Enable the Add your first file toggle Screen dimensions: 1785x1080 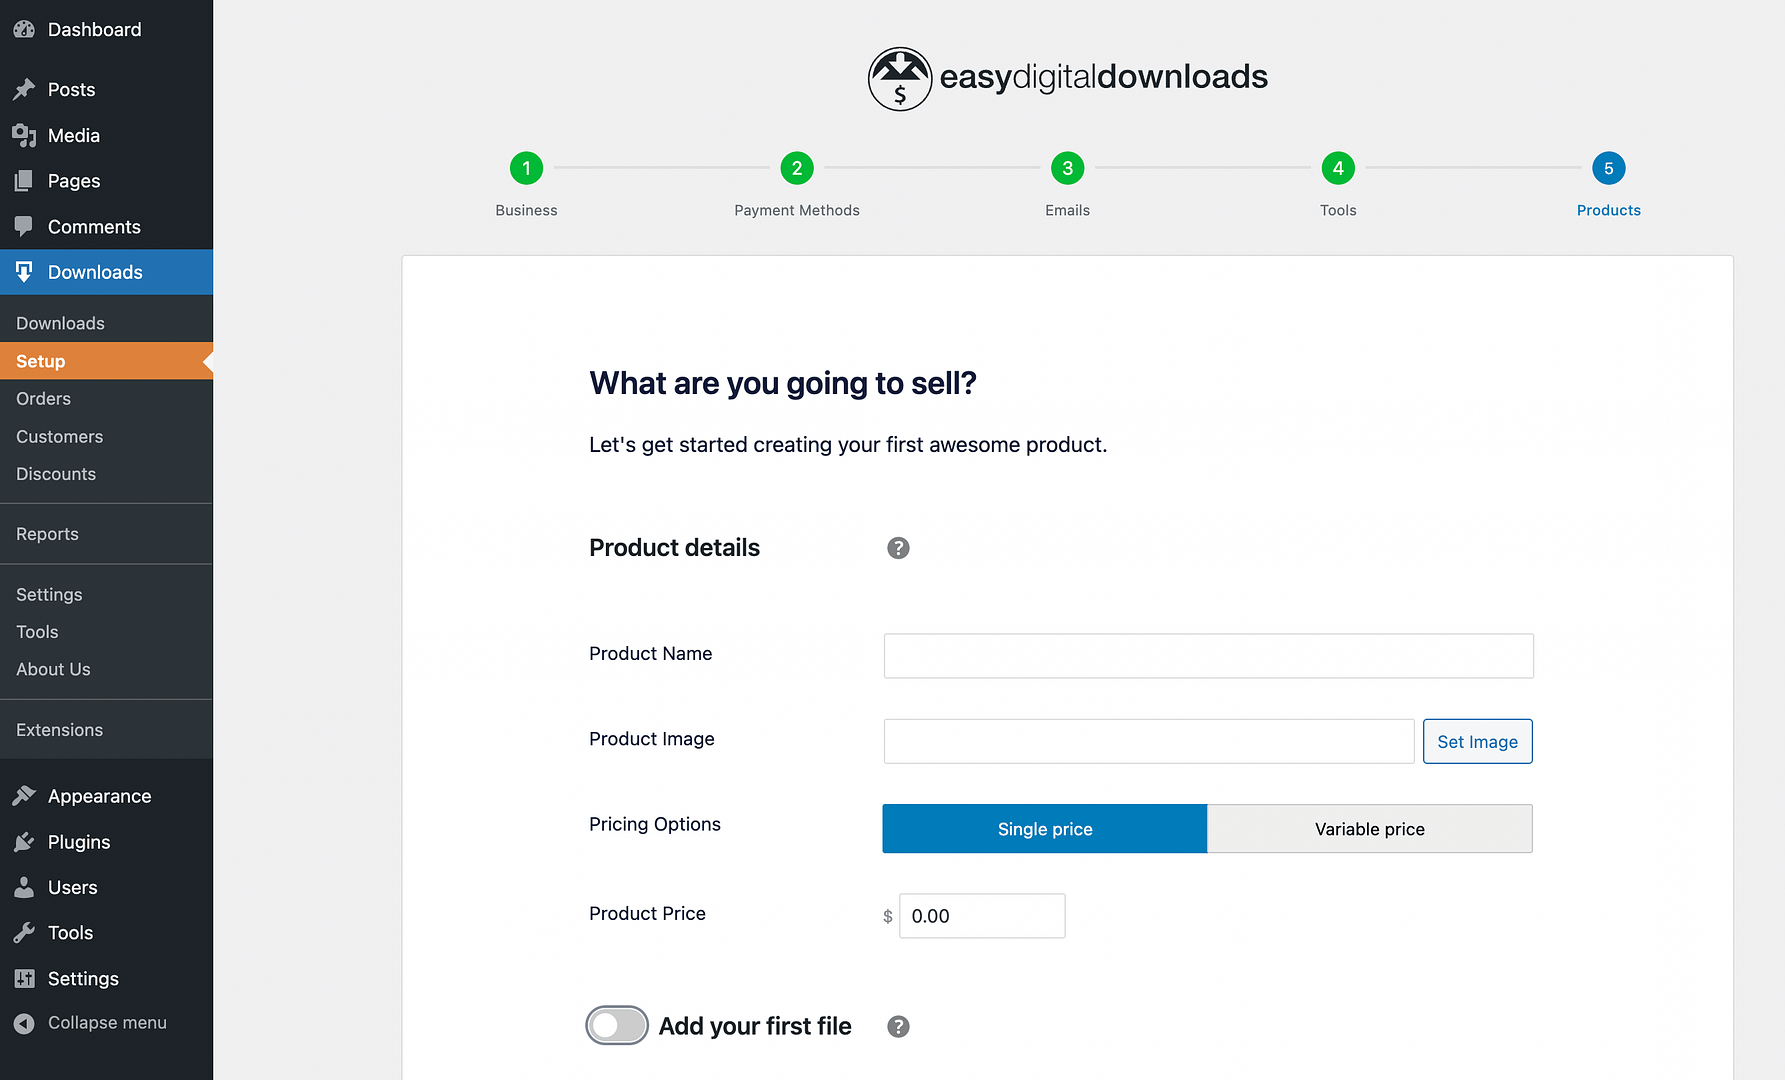coord(617,1026)
